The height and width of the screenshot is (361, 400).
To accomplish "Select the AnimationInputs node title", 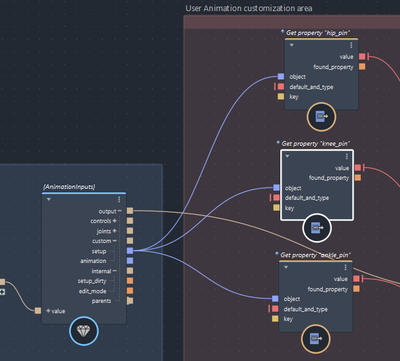I will pos(69,187).
